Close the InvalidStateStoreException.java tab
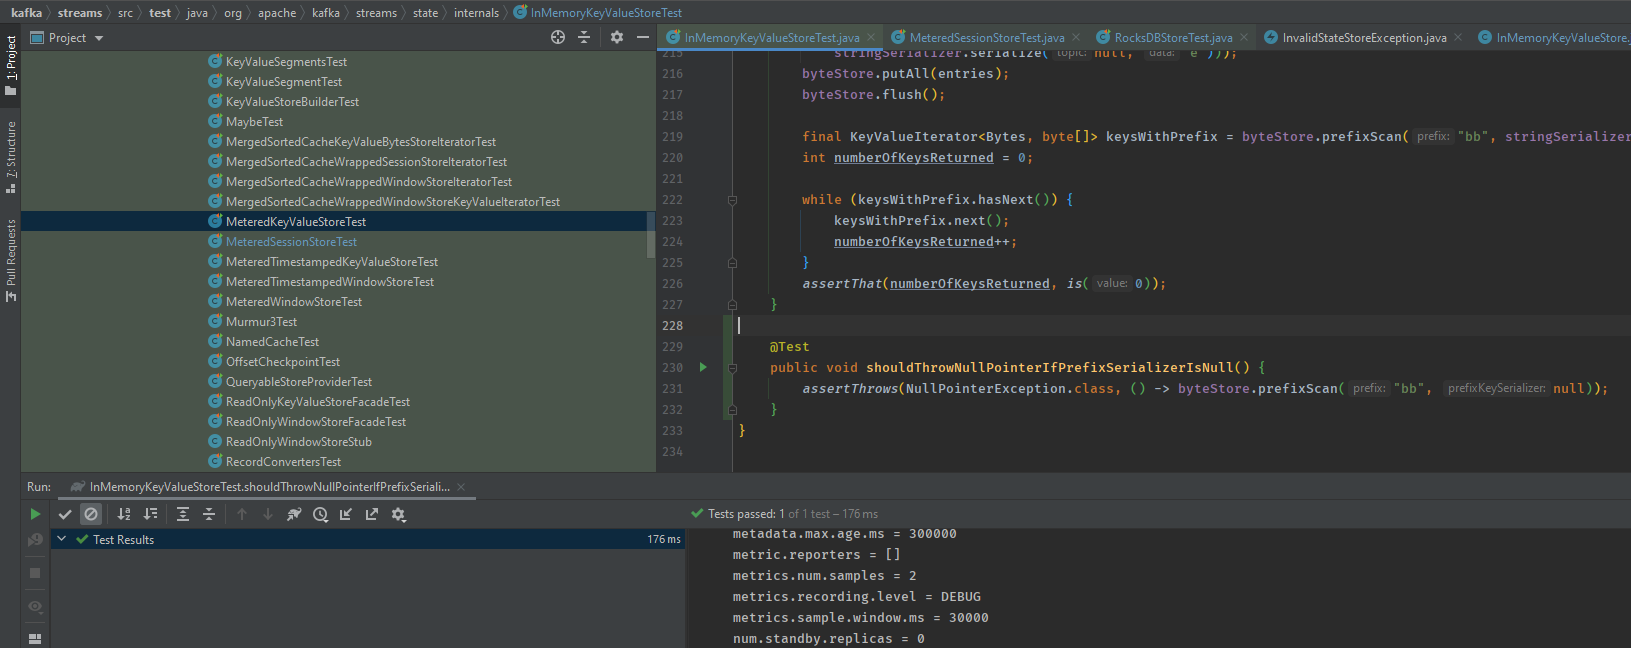 (1458, 38)
